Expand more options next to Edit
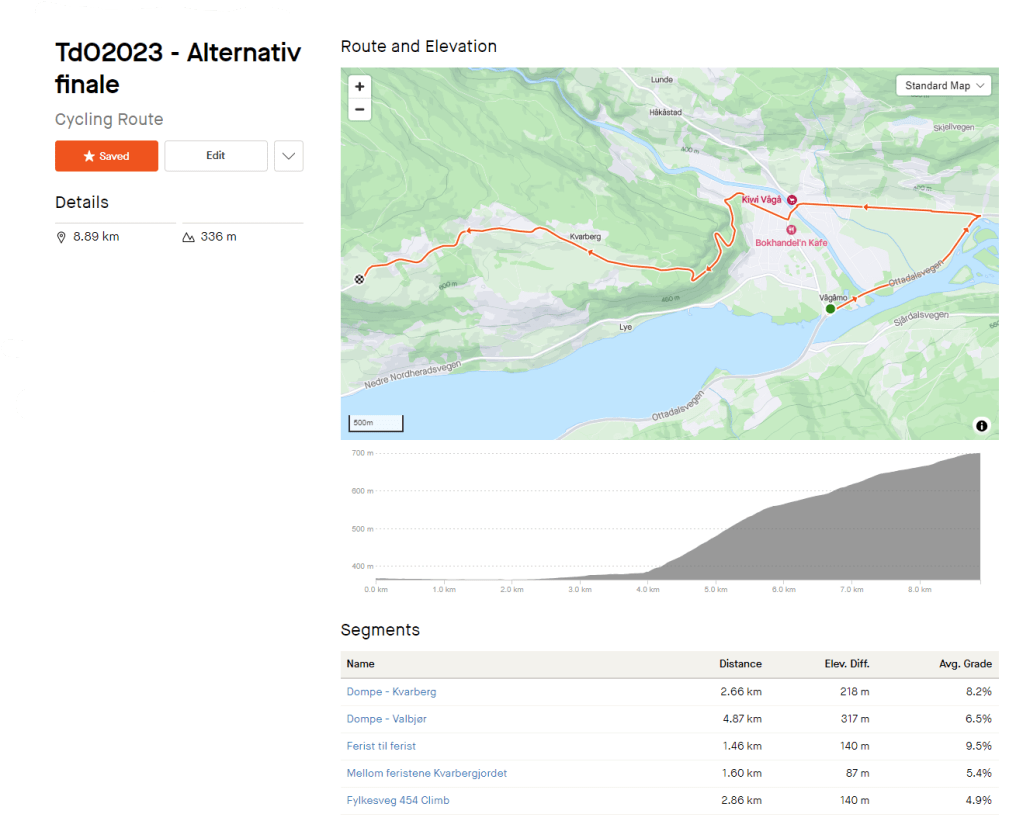Viewport: 1023px width, 821px height. click(288, 156)
